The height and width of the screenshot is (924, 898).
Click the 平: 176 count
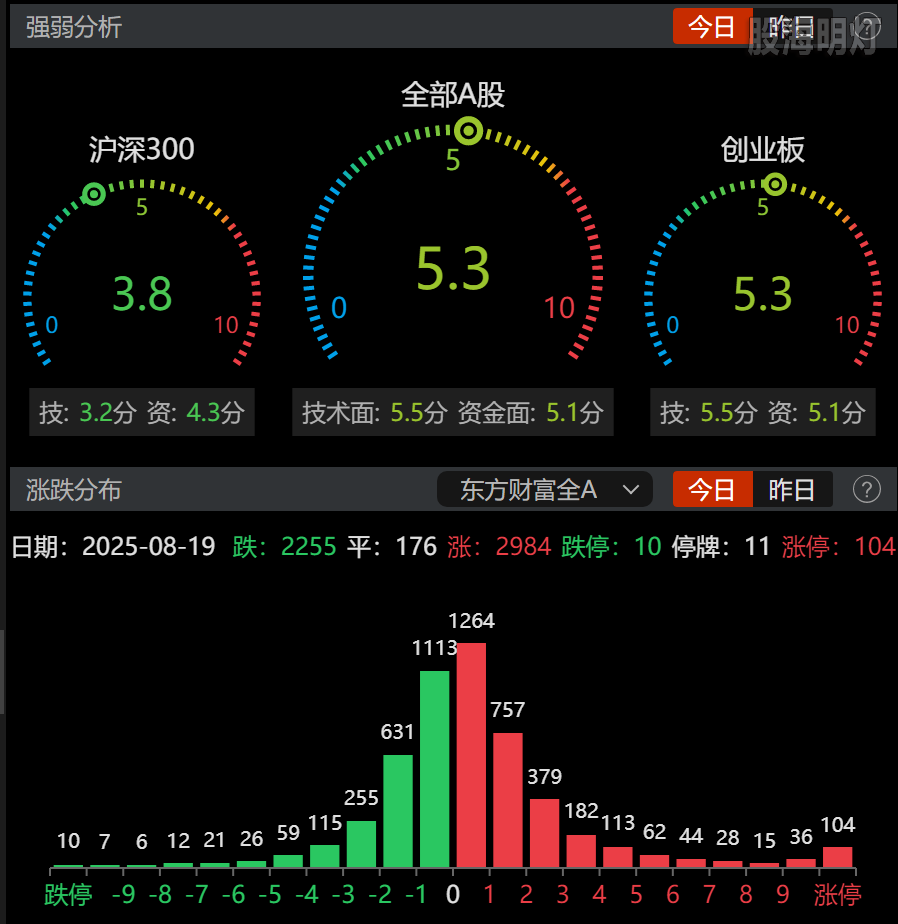click(391, 546)
